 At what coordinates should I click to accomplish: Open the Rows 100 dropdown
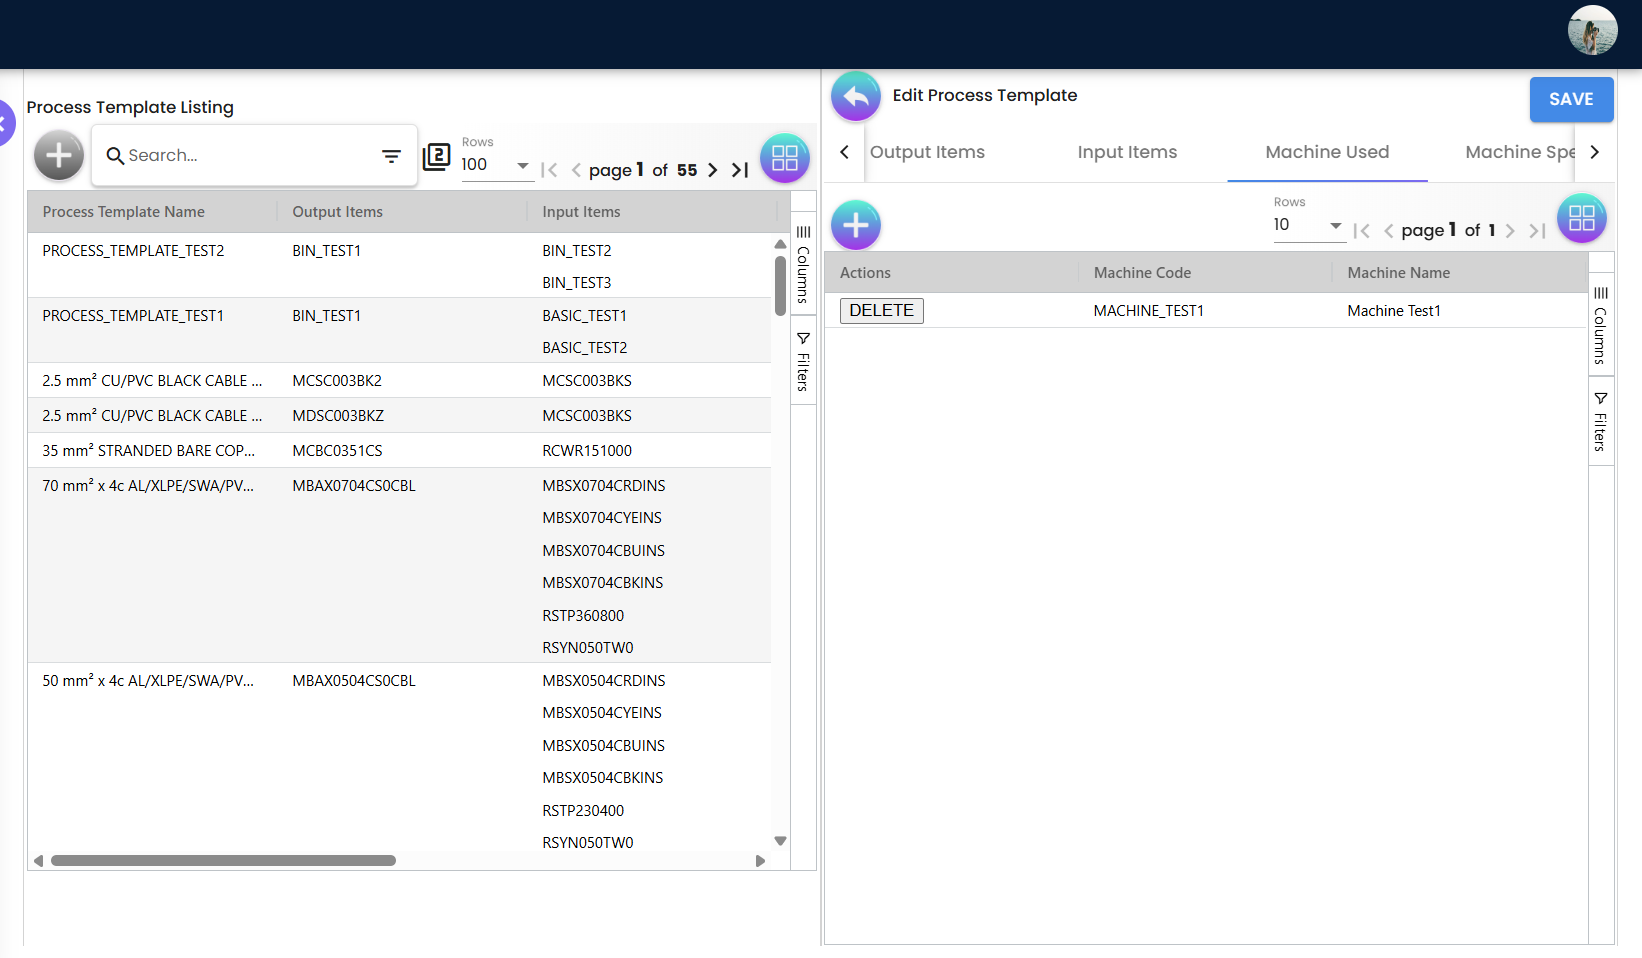(496, 165)
